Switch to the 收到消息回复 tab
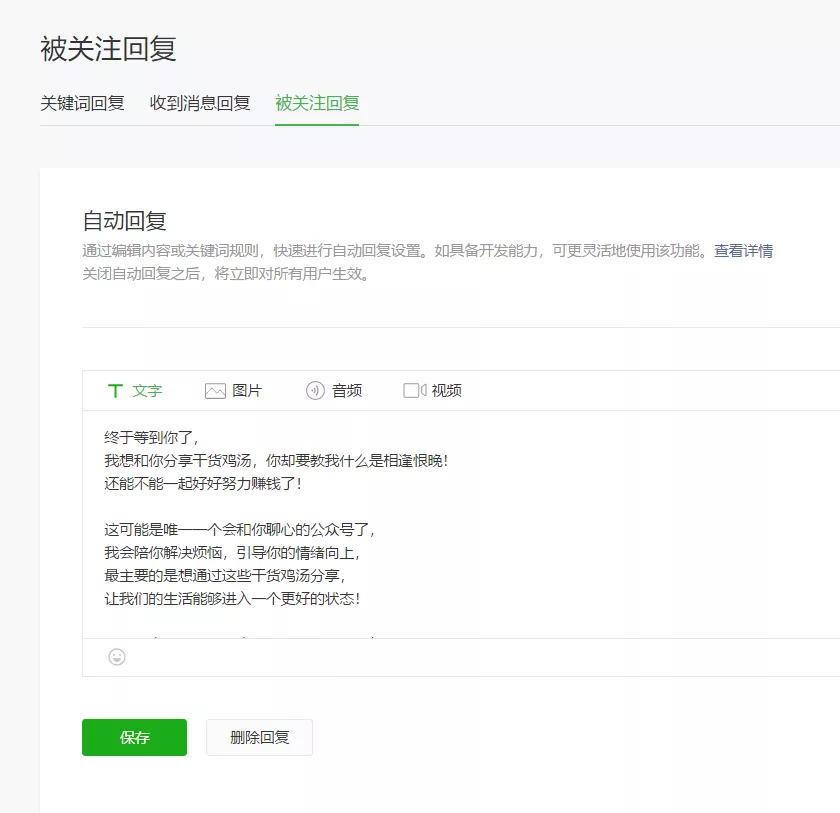This screenshot has height=813, width=840. click(201, 102)
